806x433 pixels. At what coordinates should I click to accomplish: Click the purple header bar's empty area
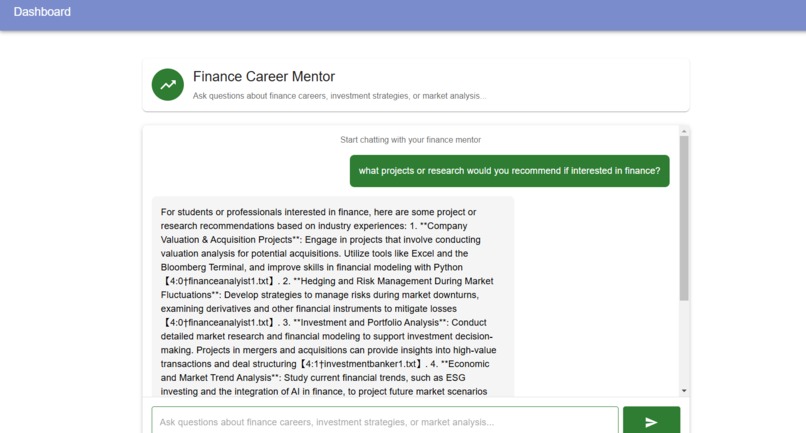click(x=437, y=14)
